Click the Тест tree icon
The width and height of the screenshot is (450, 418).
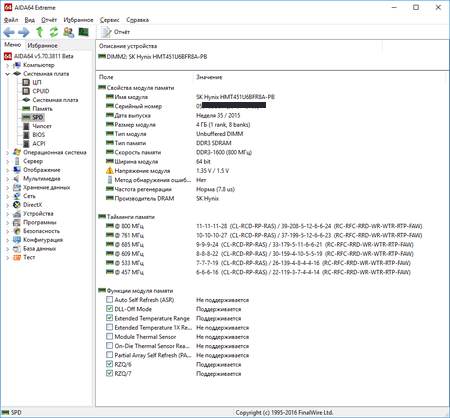click(x=17, y=257)
